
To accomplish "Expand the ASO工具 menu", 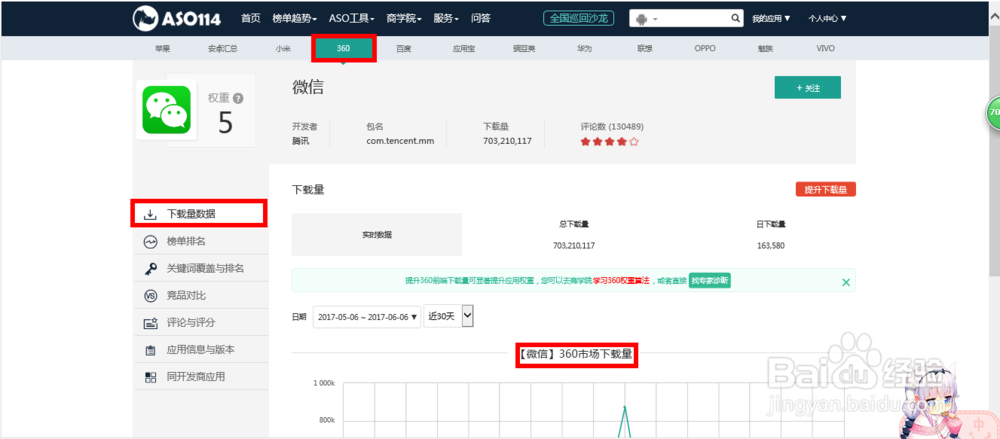I will pos(351,19).
